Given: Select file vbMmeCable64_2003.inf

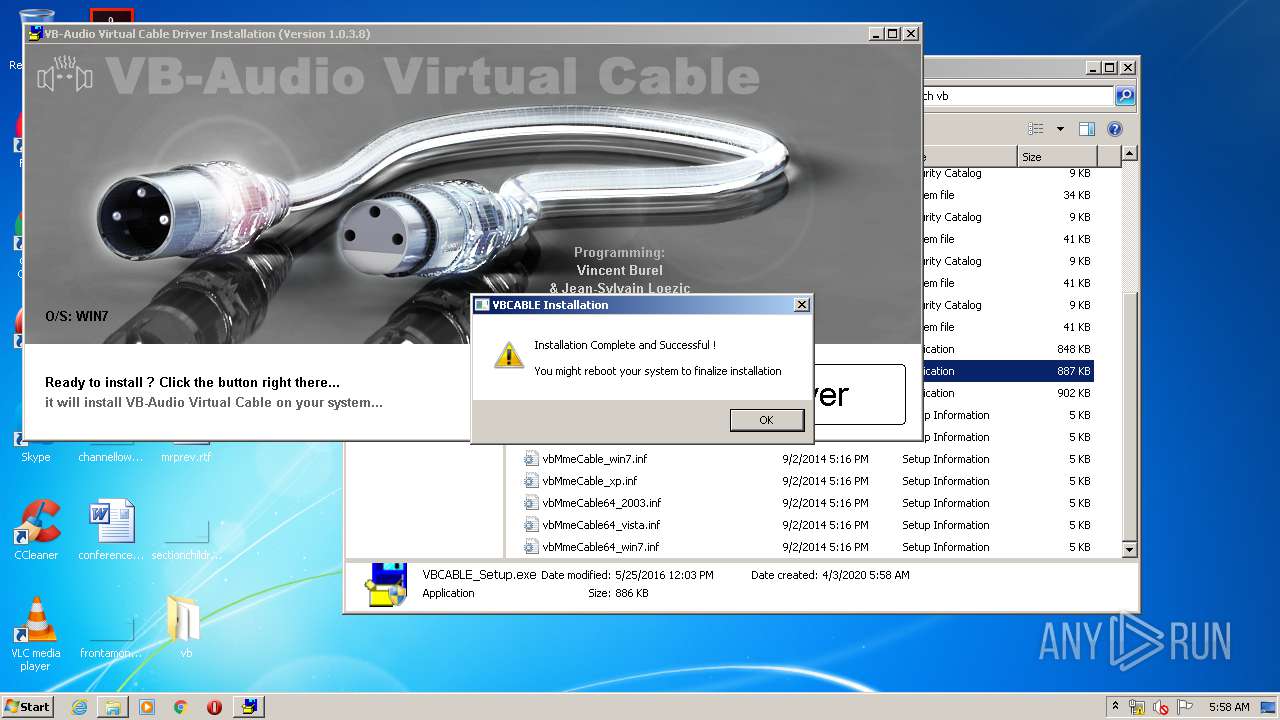Looking at the screenshot, I should click(x=601, y=503).
